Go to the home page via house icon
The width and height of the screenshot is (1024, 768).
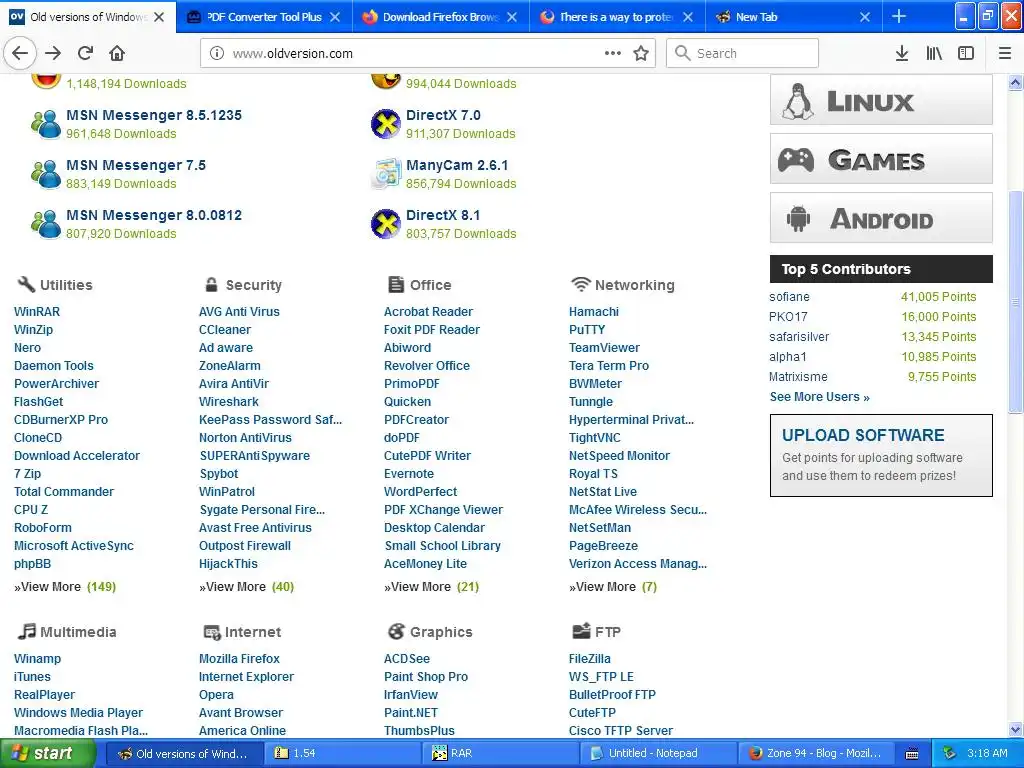tap(117, 54)
